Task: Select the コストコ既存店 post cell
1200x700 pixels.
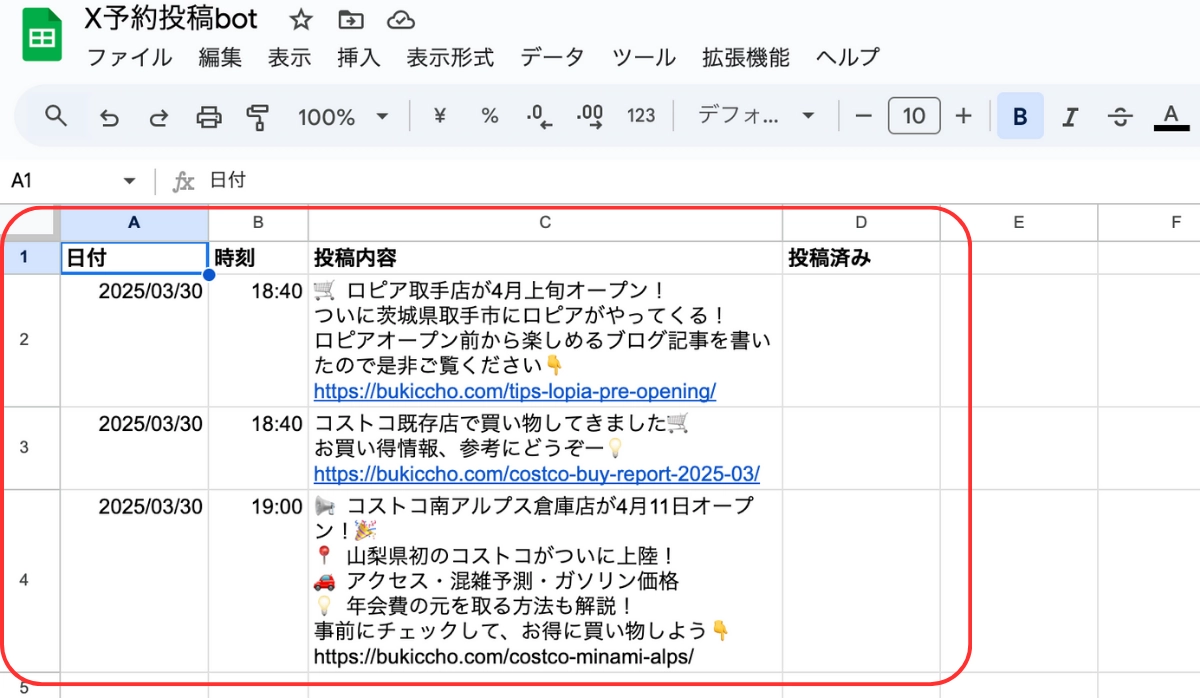Action: 545,446
